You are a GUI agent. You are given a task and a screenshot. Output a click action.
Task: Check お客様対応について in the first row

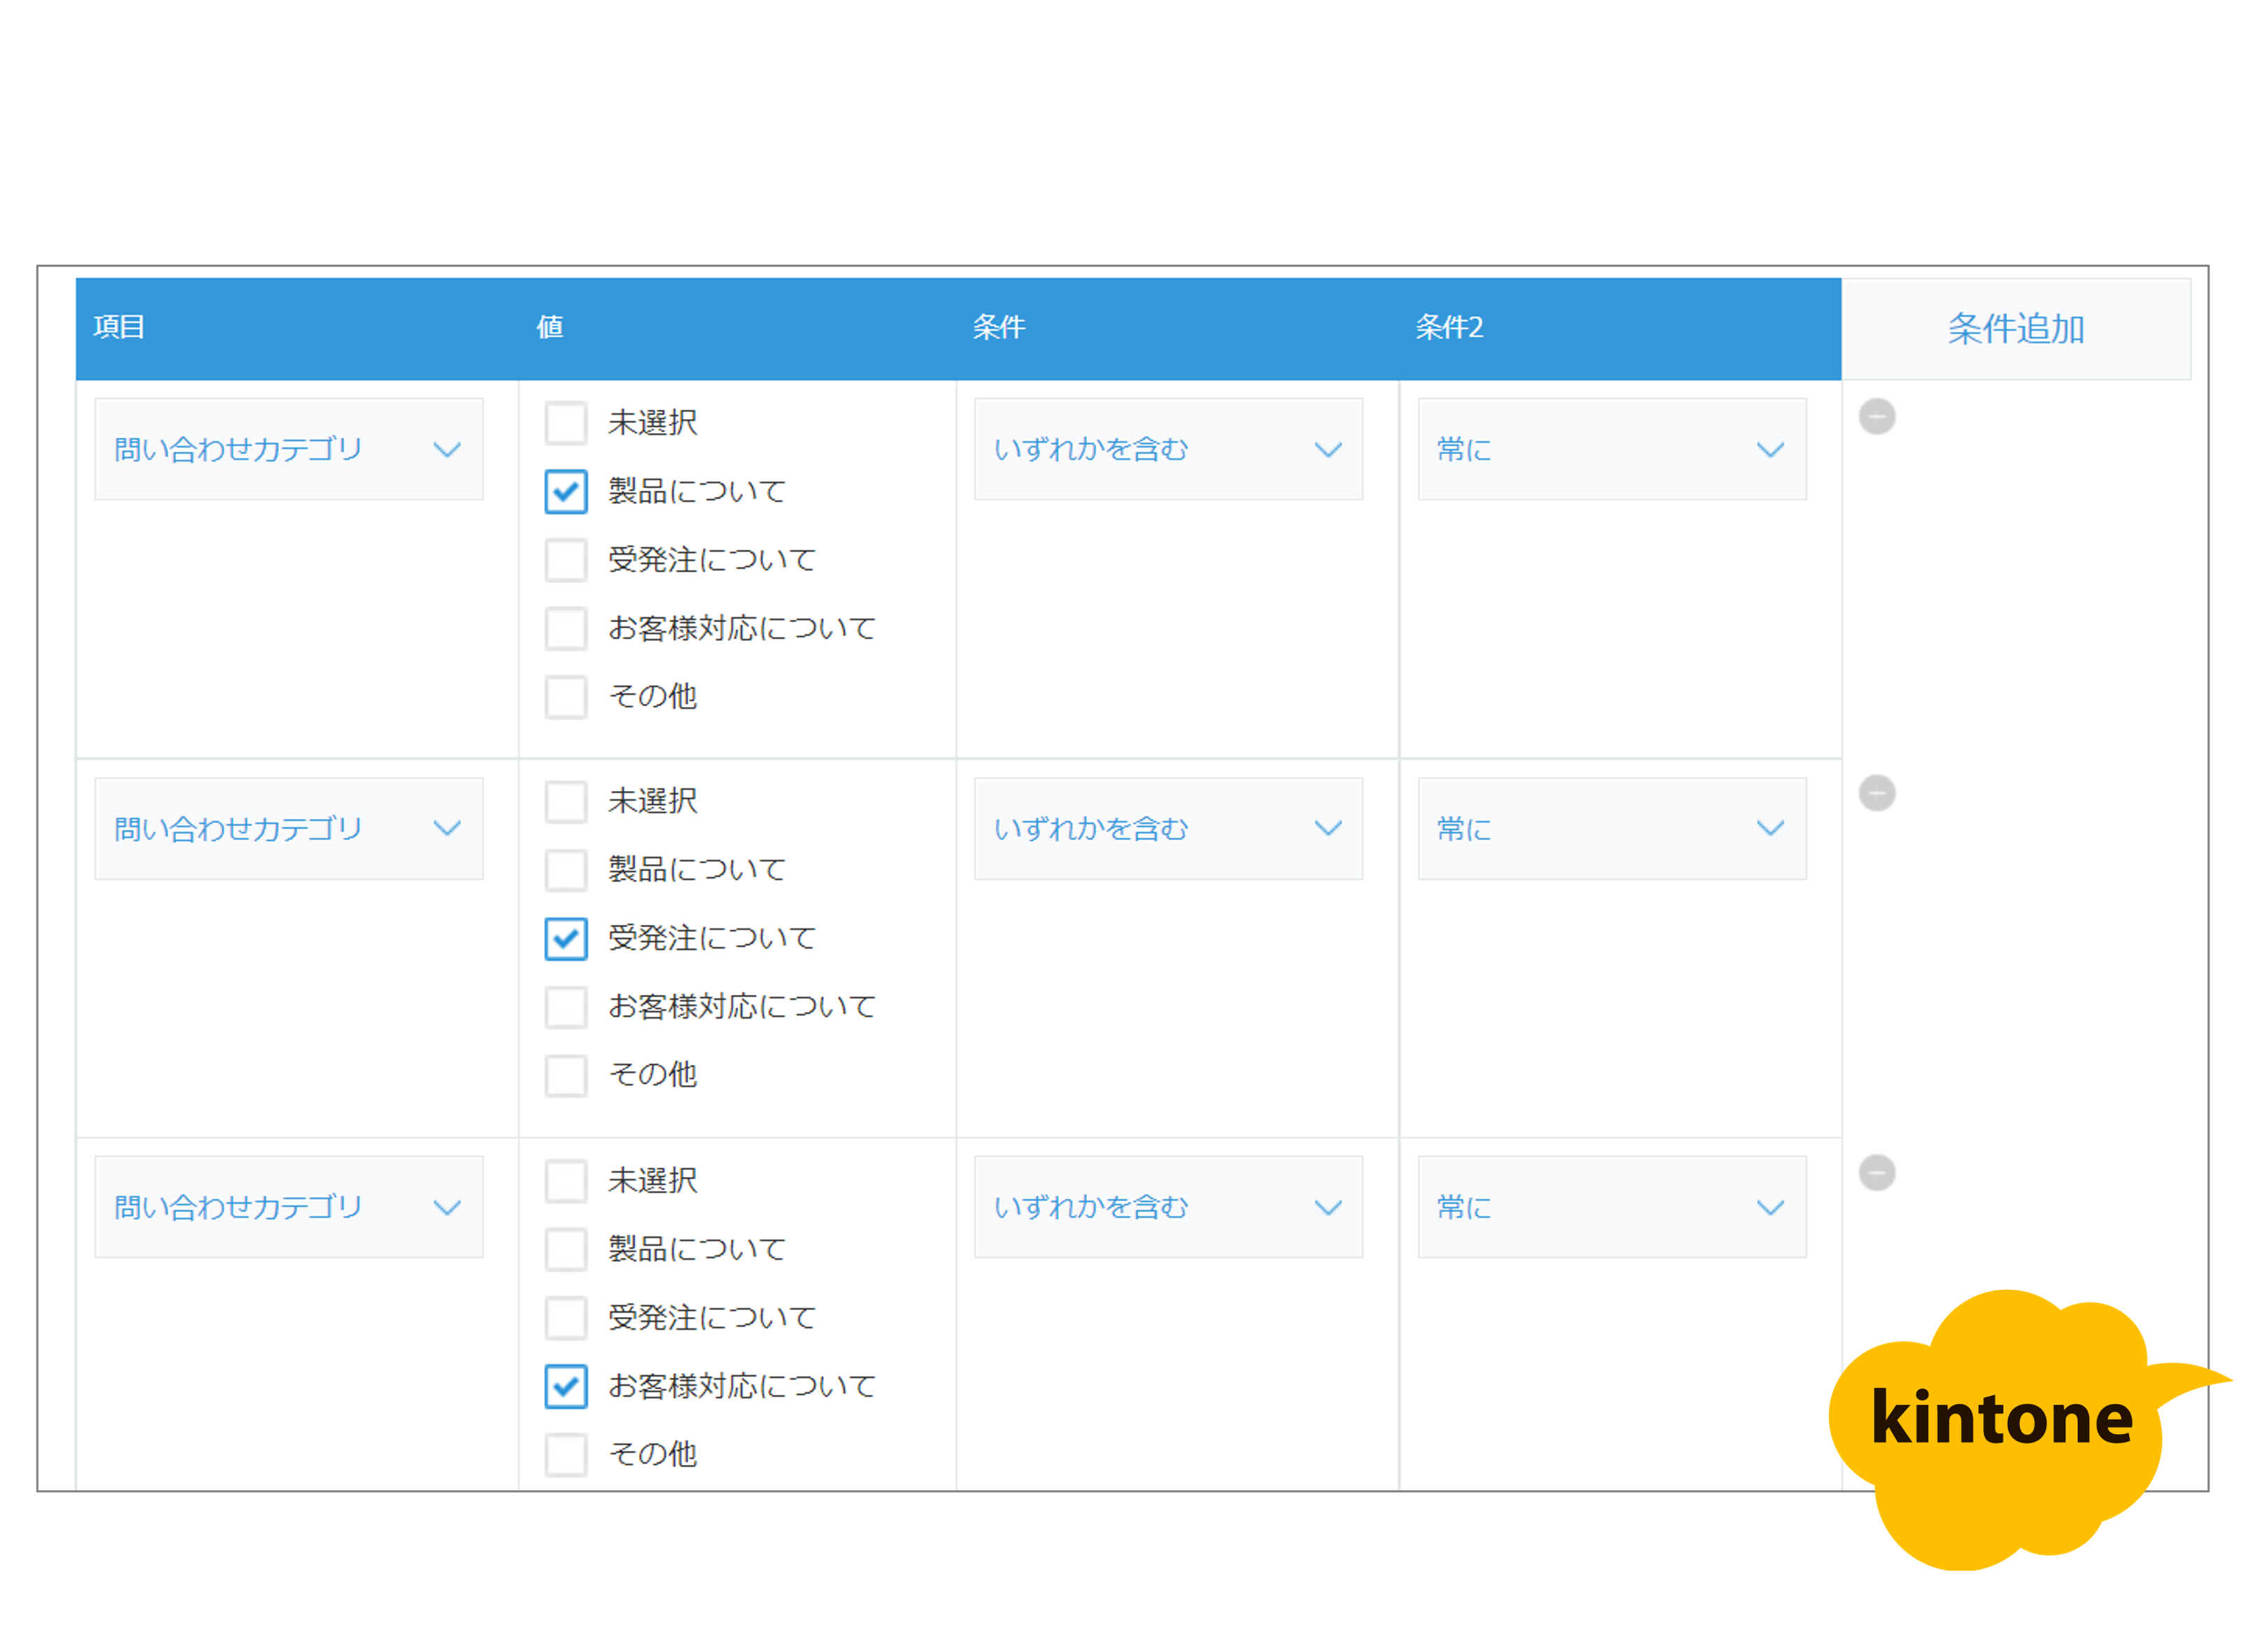[x=566, y=628]
